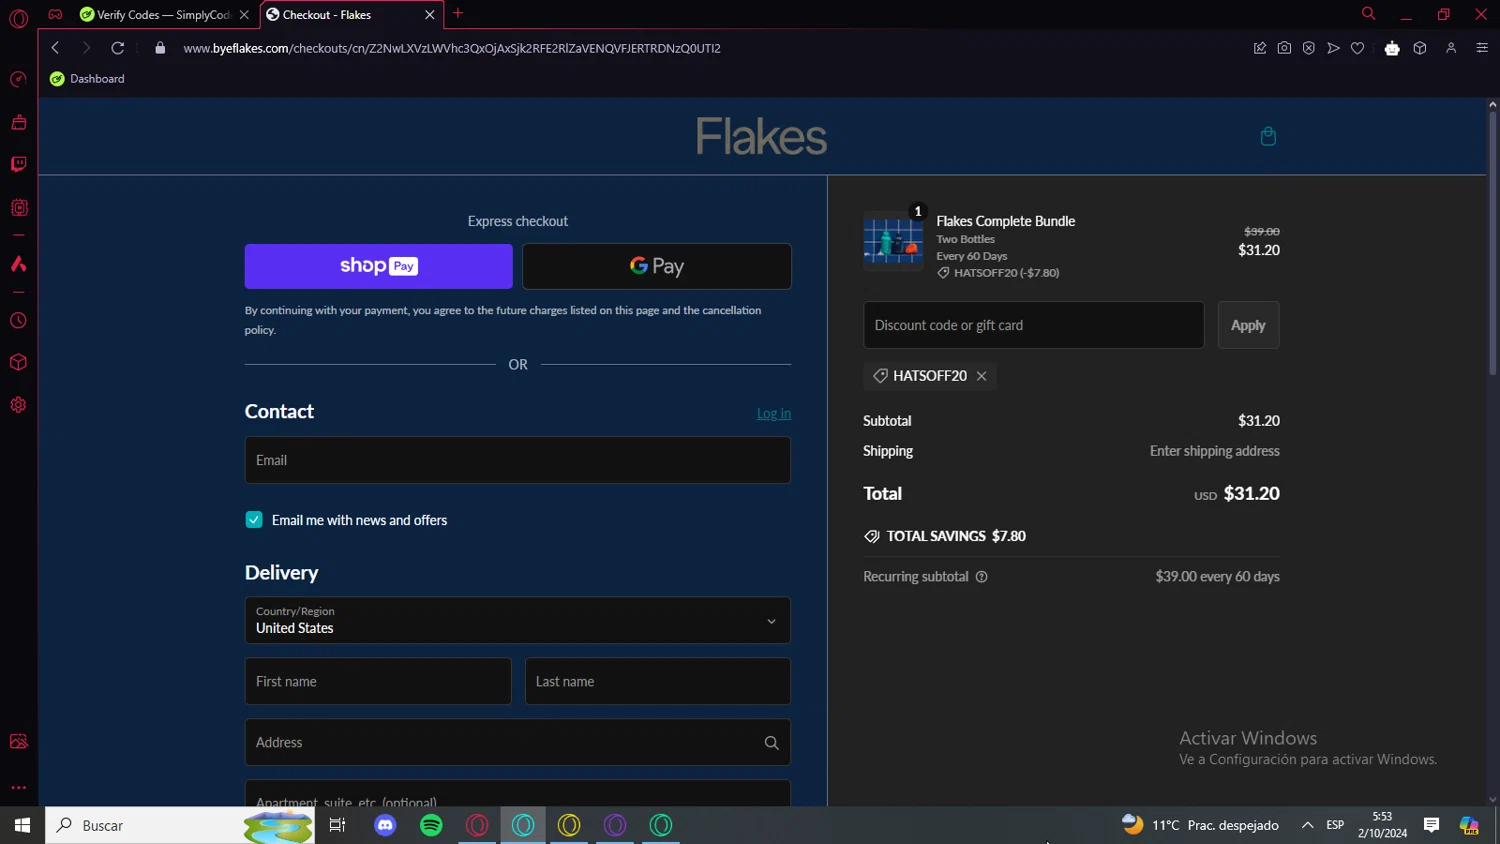Open GX Control in sidebar

click(18, 79)
